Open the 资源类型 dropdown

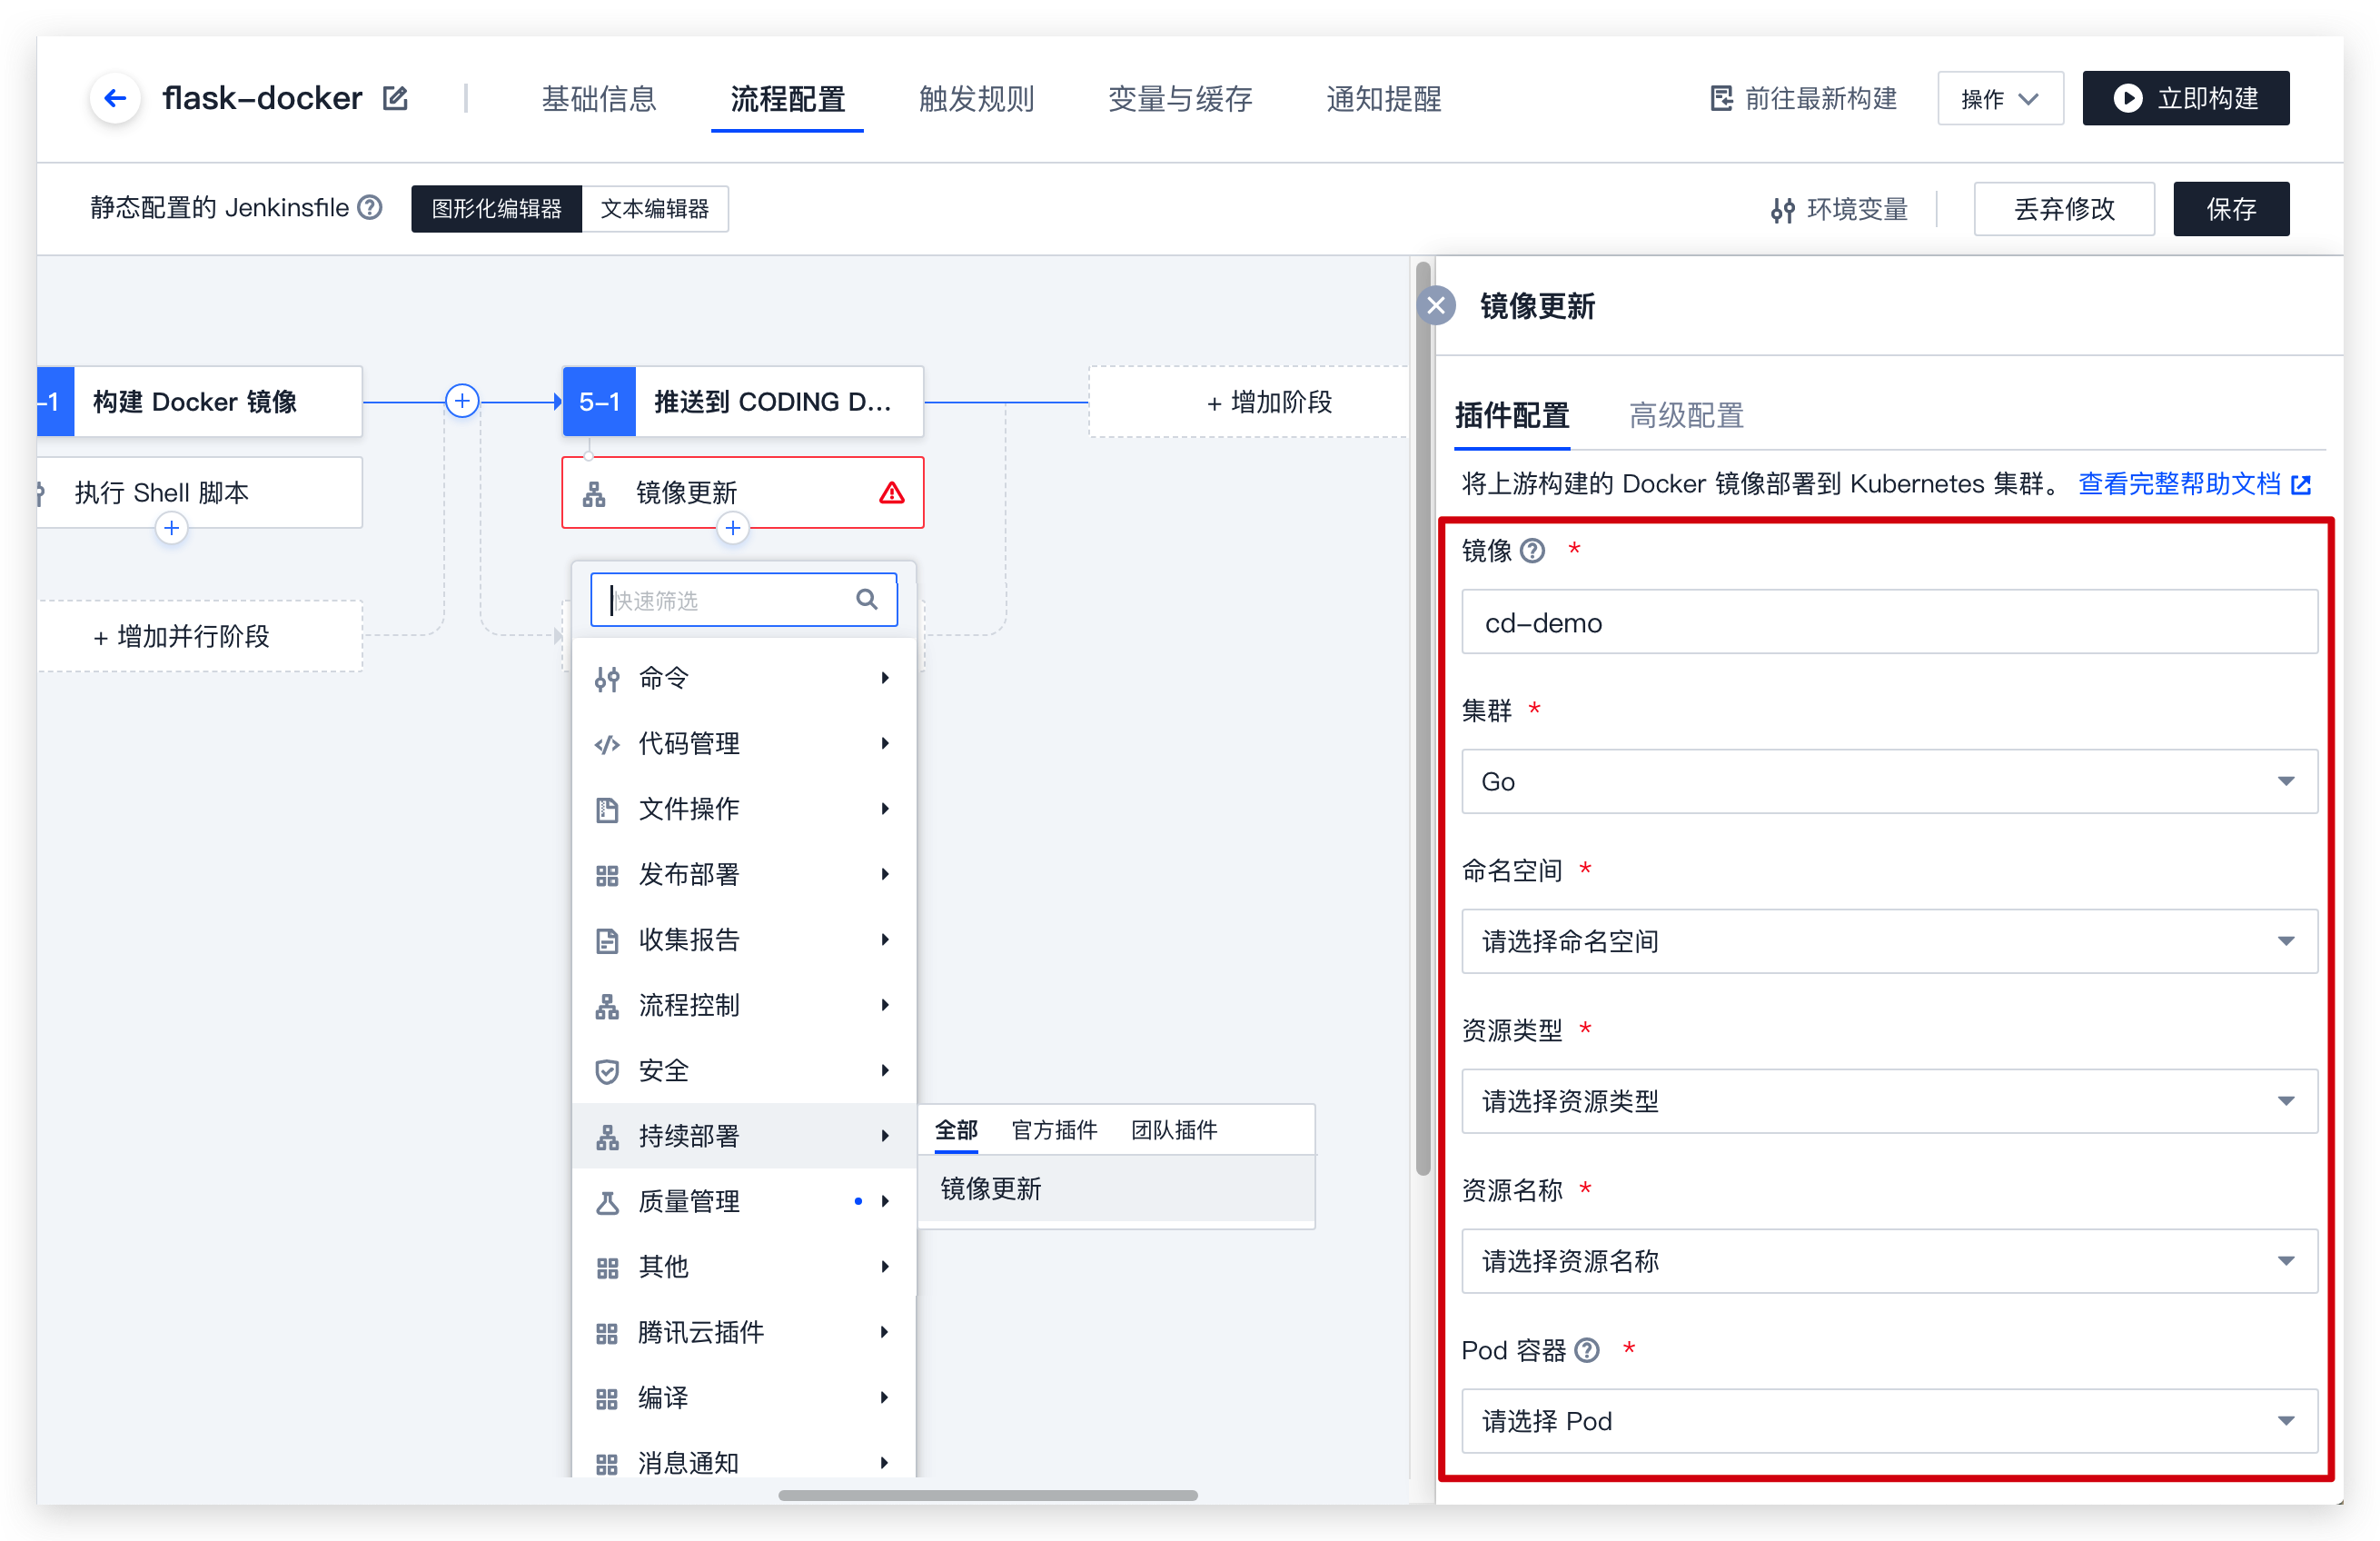[1889, 1101]
